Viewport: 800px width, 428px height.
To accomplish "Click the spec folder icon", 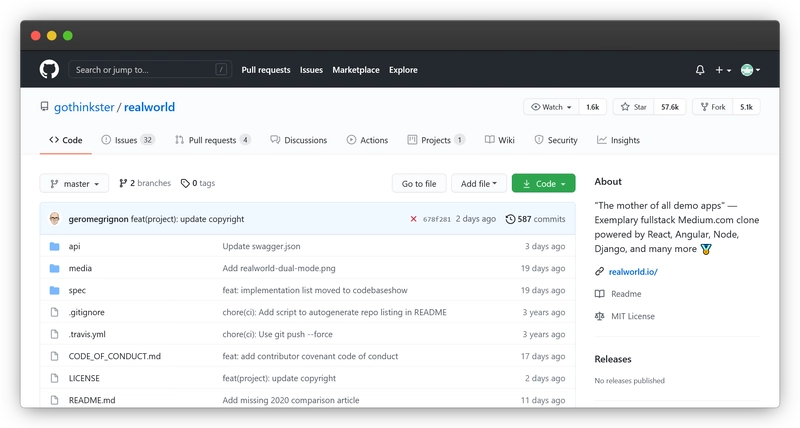I will pos(55,290).
